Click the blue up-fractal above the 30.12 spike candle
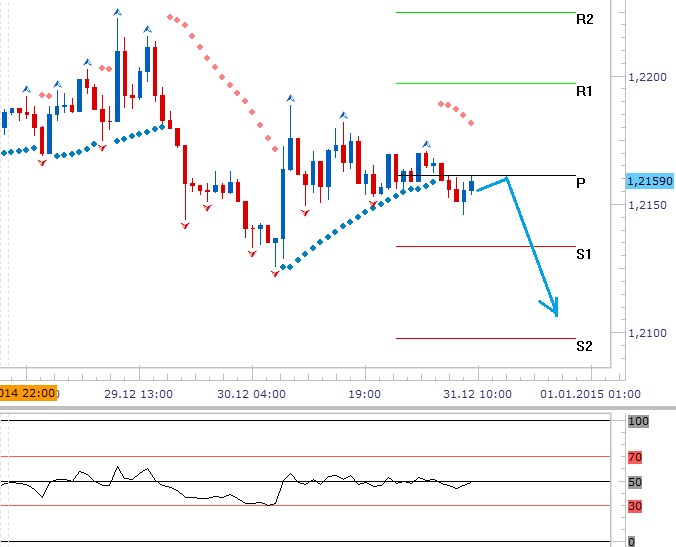Screen dimensions: 676x547 (291, 98)
